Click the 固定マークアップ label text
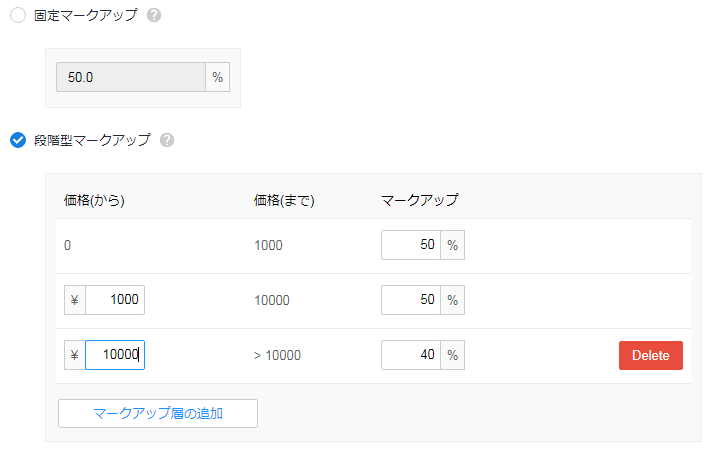 click(x=86, y=15)
